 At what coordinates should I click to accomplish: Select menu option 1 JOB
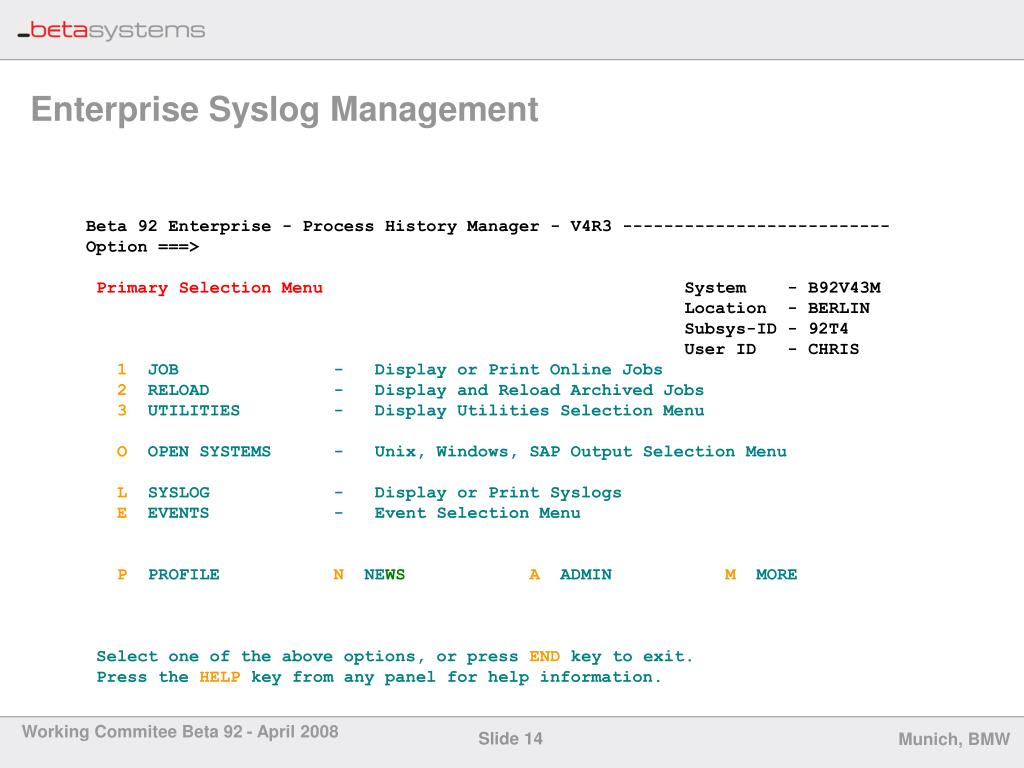click(148, 370)
